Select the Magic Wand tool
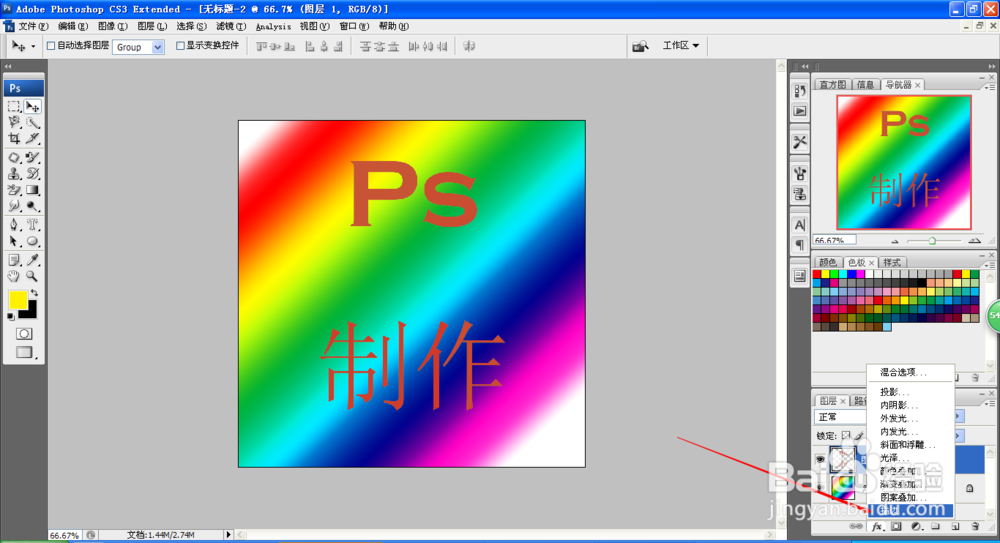1000x543 pixels. [33, 122]
